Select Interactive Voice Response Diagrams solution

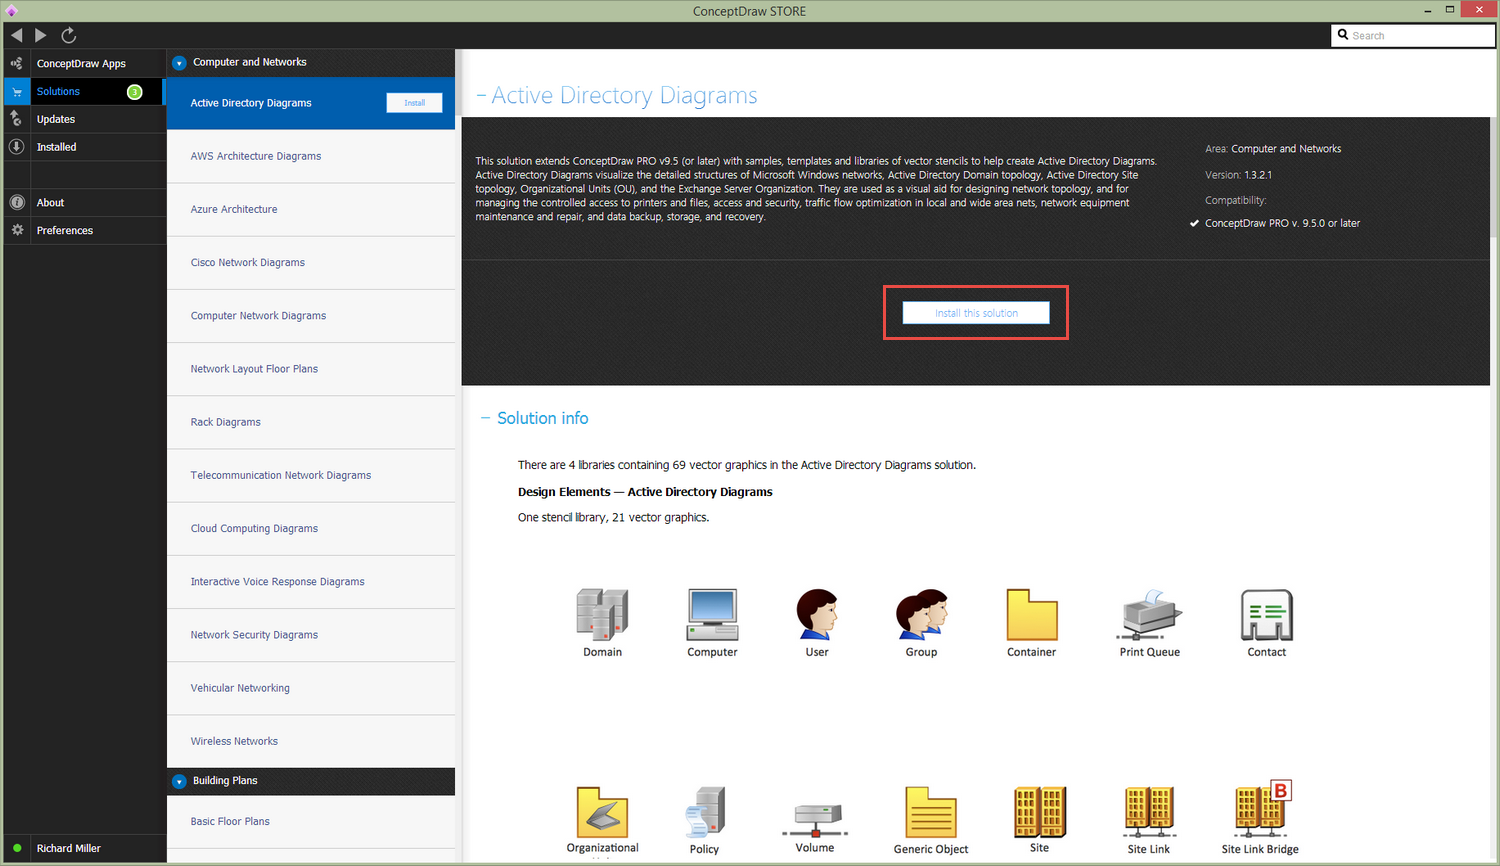coord(311,582)
